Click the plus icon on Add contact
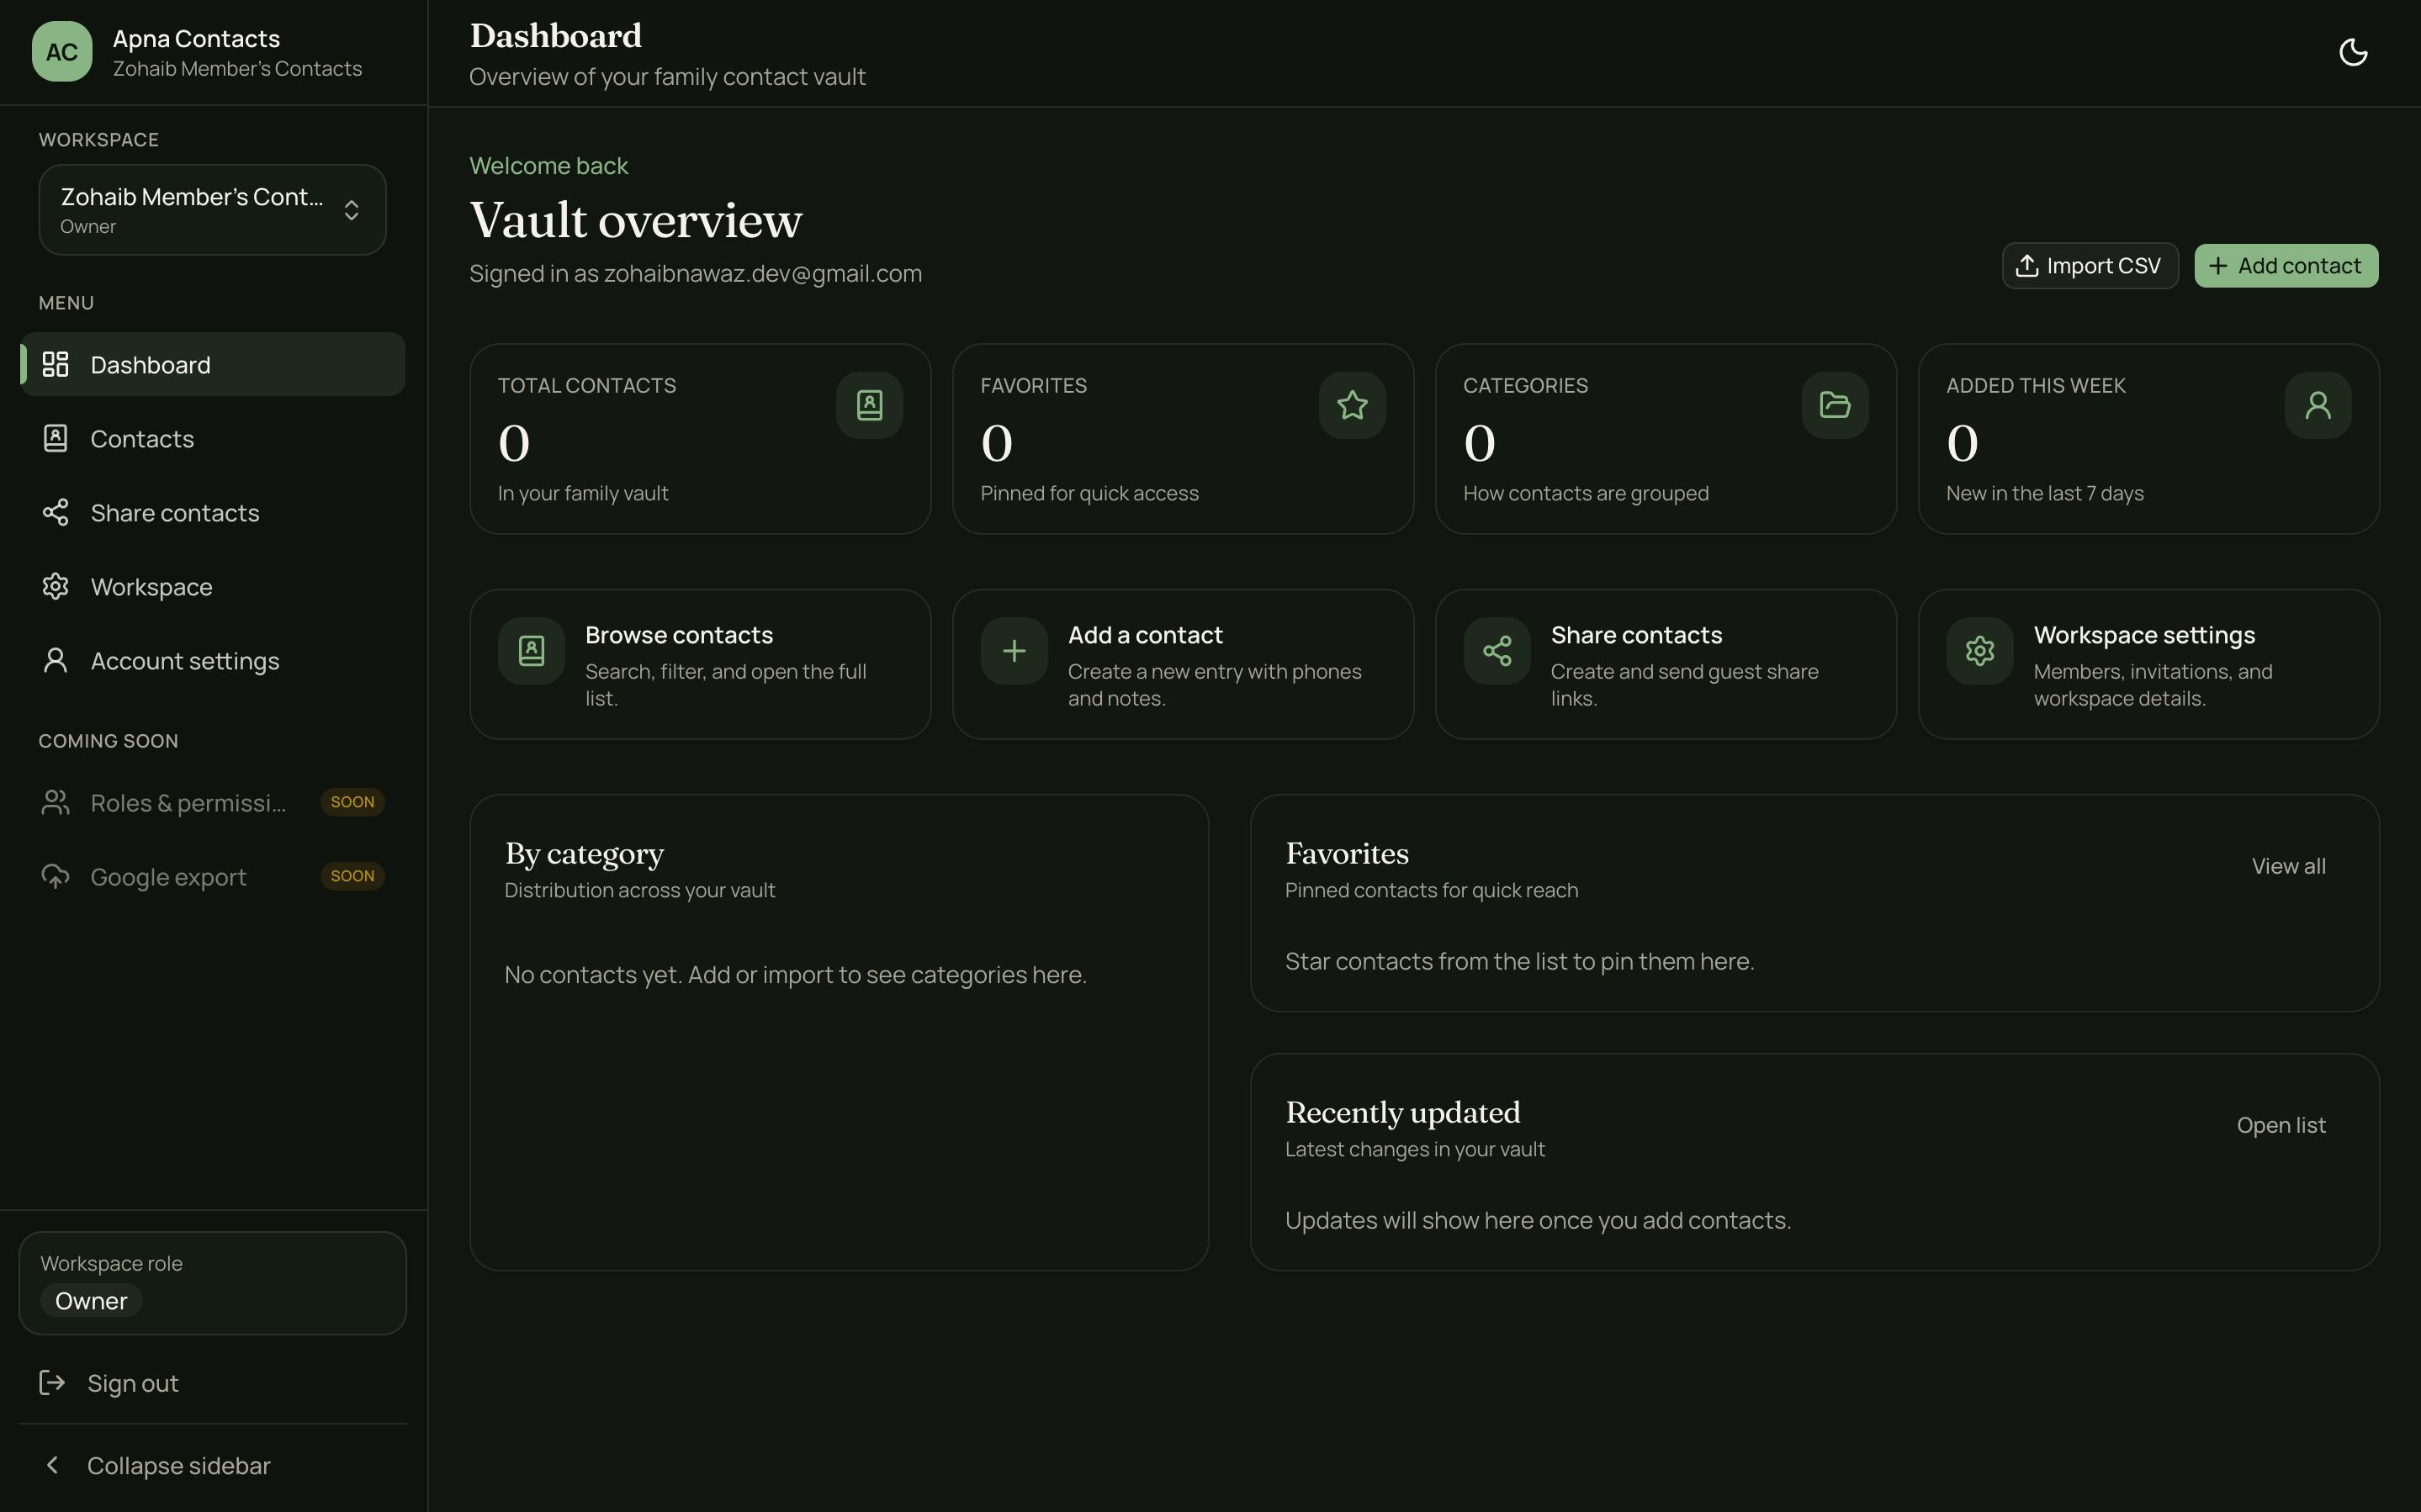This screenshot has width=2421, height=1512. pyautogui.click(x=2218, y=266)
